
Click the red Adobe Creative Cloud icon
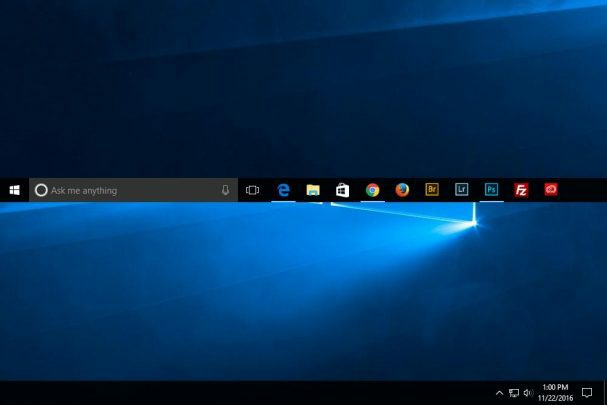551,189
